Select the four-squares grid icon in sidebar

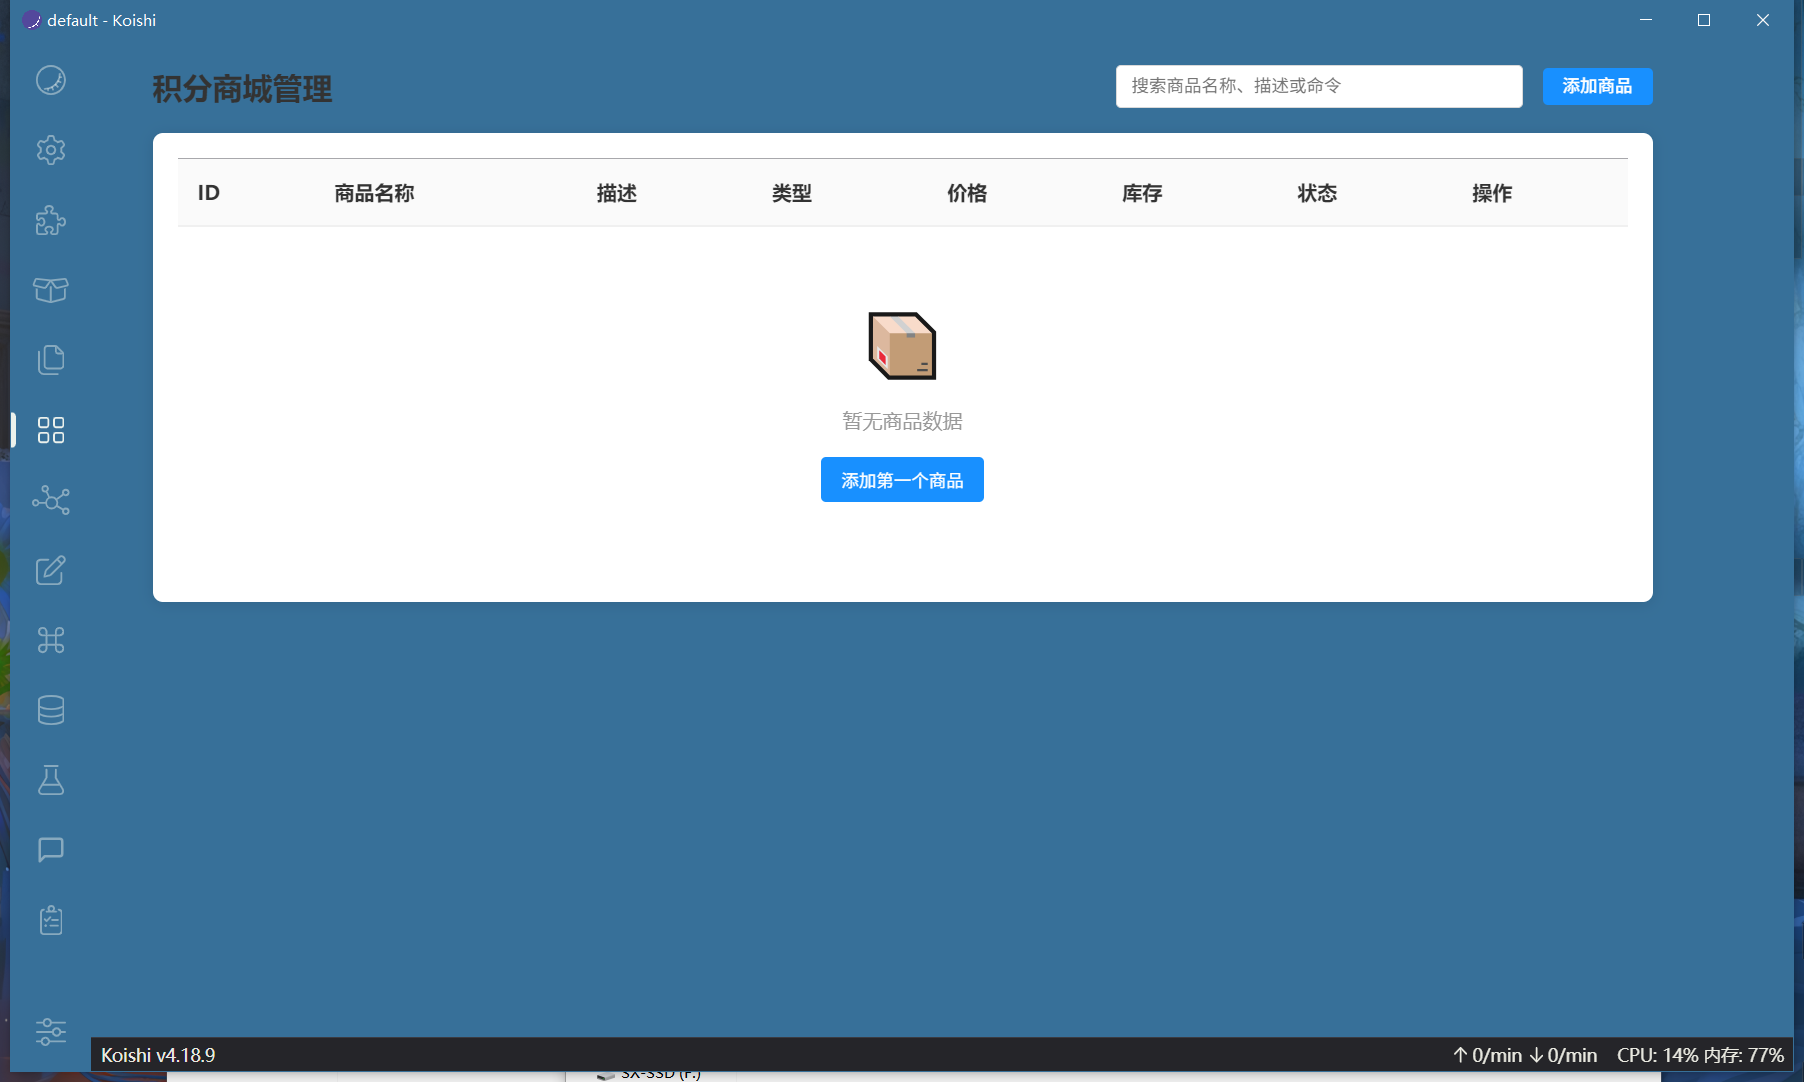click(x=51, y=430)
